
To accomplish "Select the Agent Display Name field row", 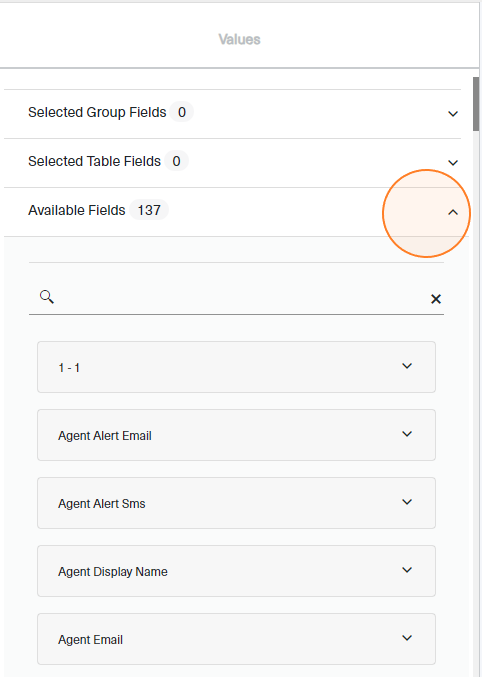I will [x=236, y=571].
